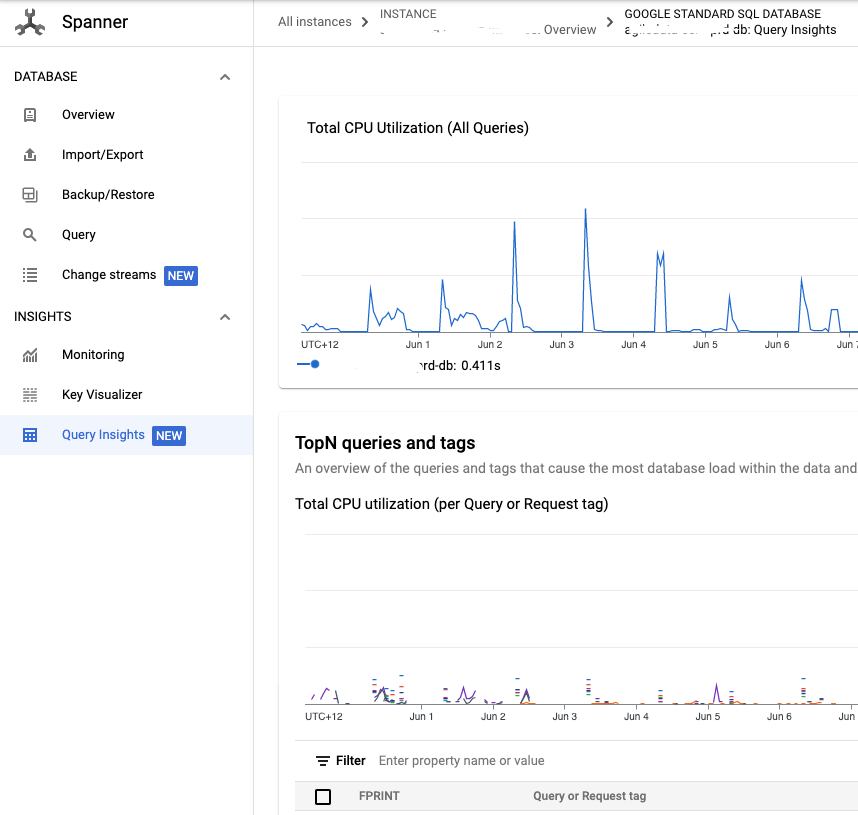The height and width of the screenshot is (815, 858).
Task: Click the NEW badge beside Change streams
Action: pos(181,276)
